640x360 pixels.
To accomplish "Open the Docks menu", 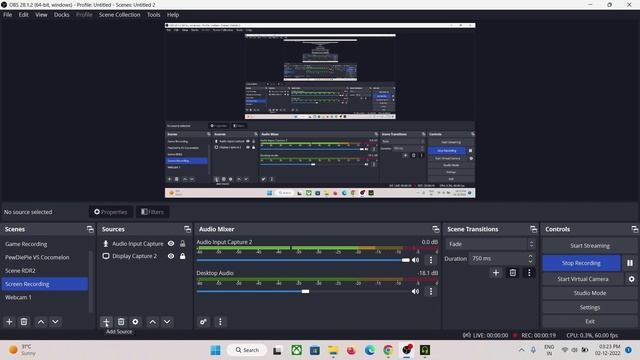I will pyautogui.click(x=62, y=15).
